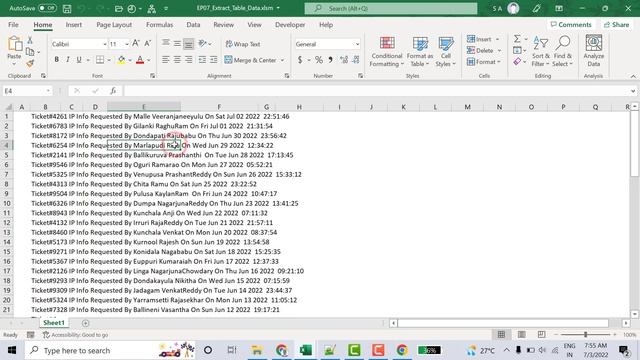This screenshot has width=640, height=360.
Task: Decrease font size icon
Action: pos(148,44)
